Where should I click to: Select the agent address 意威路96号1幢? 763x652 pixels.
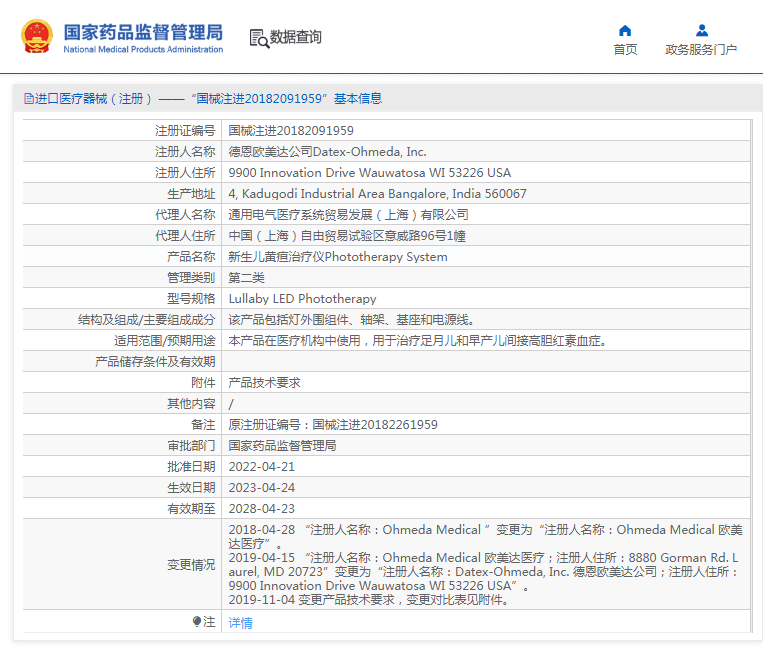347,236
